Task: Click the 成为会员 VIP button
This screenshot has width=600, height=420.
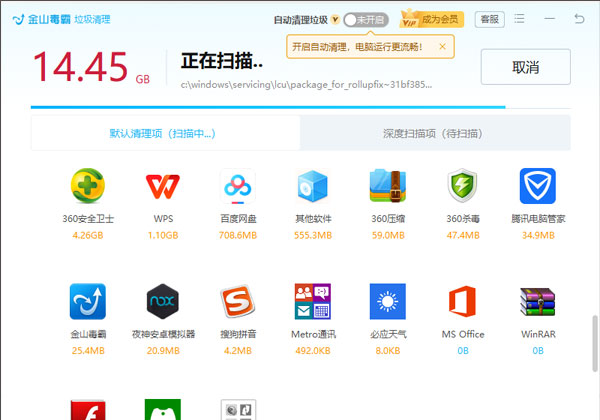Action: (x=432, y=19)
